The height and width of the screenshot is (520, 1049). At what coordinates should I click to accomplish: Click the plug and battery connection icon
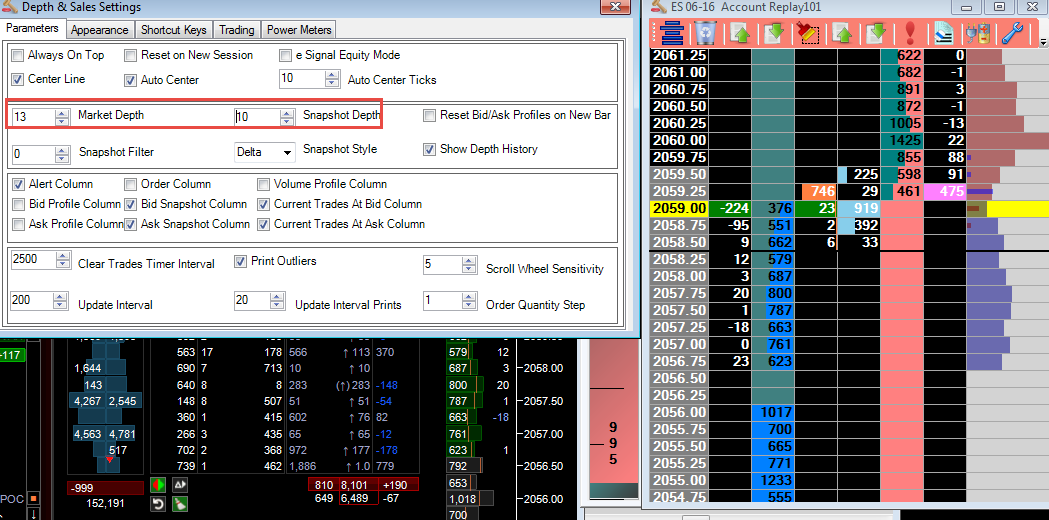coord(978,33)
